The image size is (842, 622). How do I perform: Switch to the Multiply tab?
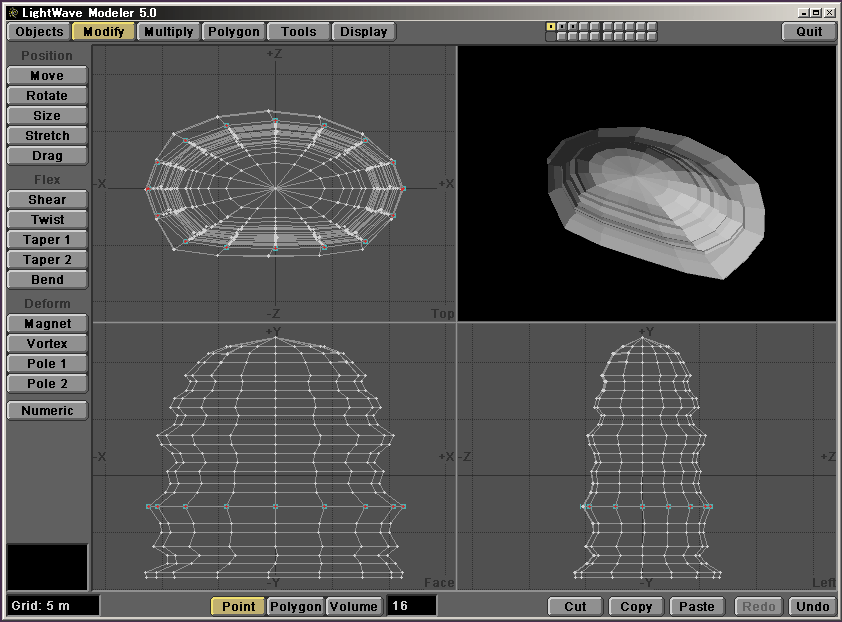coord(168,31)
